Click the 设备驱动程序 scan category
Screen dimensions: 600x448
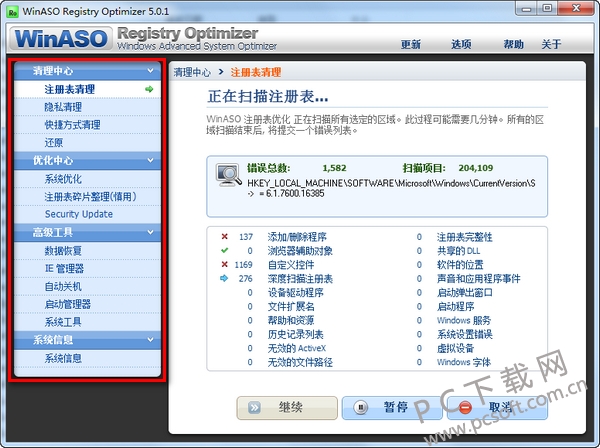(x=295, y=293)
